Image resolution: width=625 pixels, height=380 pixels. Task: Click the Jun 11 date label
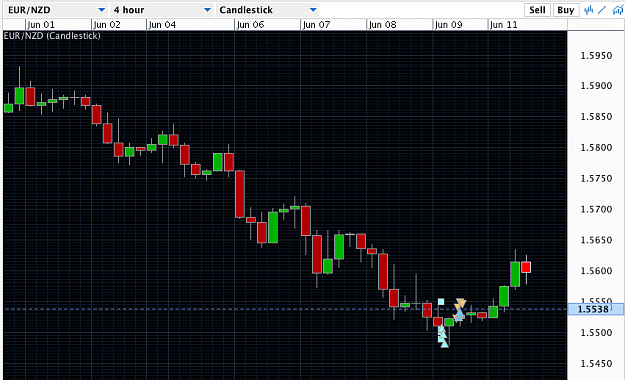[x=504, y=25]
